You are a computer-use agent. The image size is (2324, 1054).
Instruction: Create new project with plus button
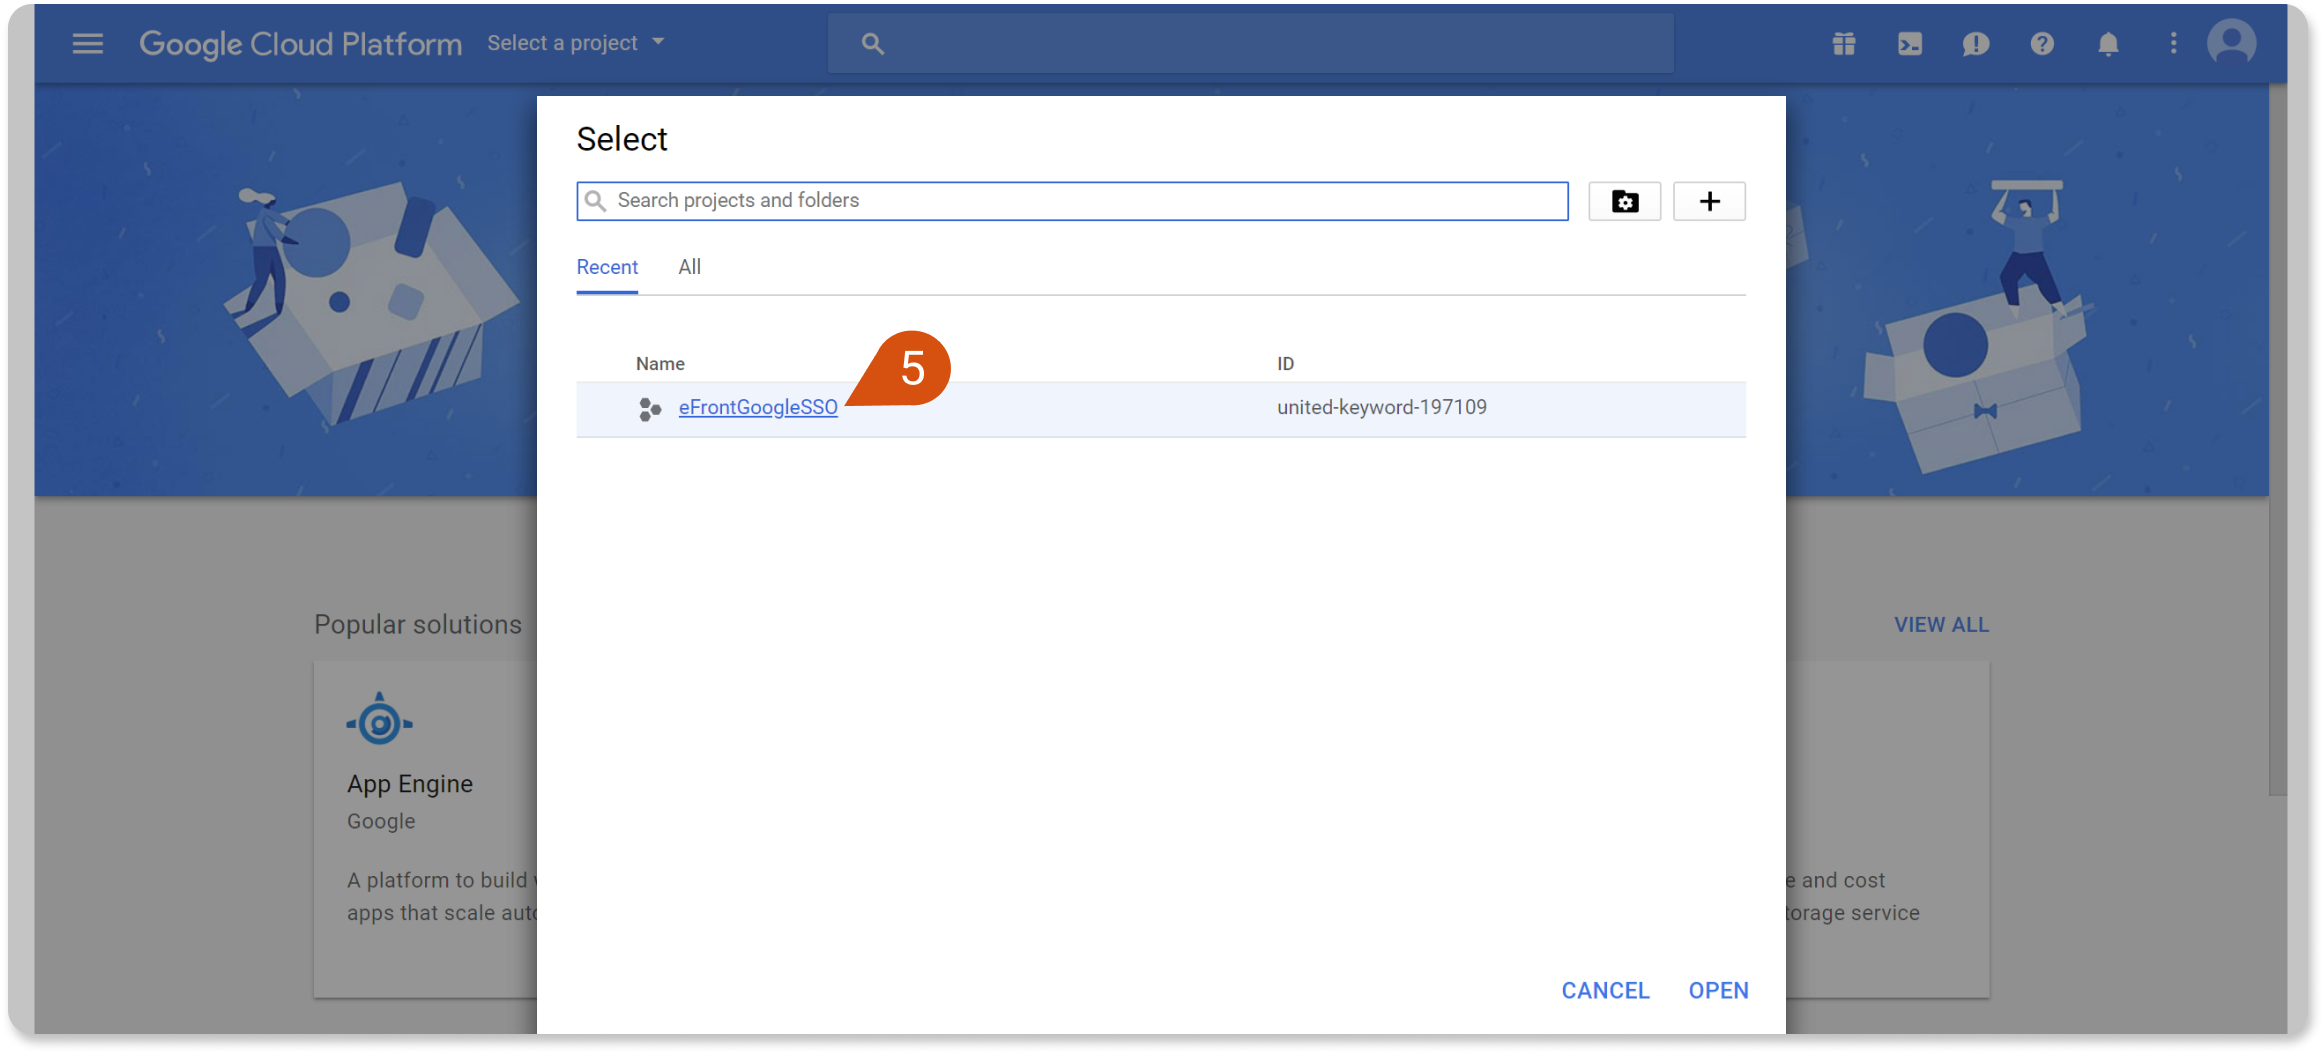[1709, 201]
